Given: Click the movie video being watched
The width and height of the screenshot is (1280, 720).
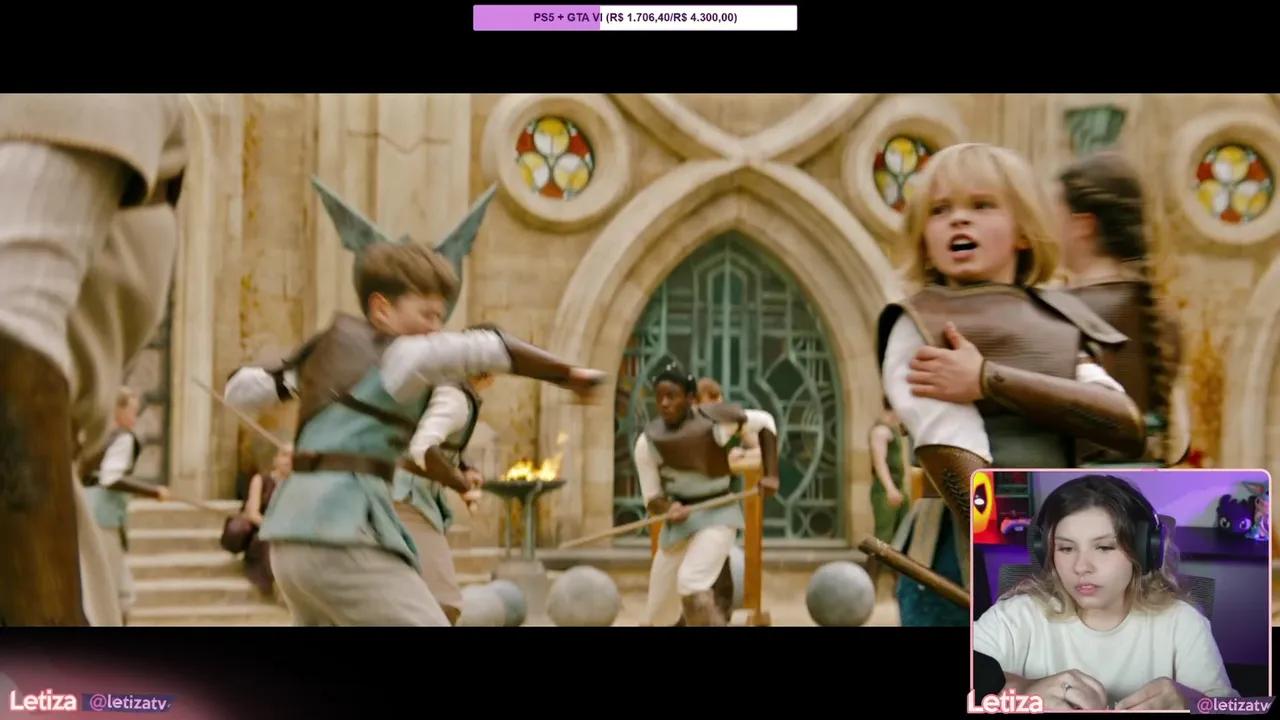Looking at the screenshot, I should click(640, 360).
